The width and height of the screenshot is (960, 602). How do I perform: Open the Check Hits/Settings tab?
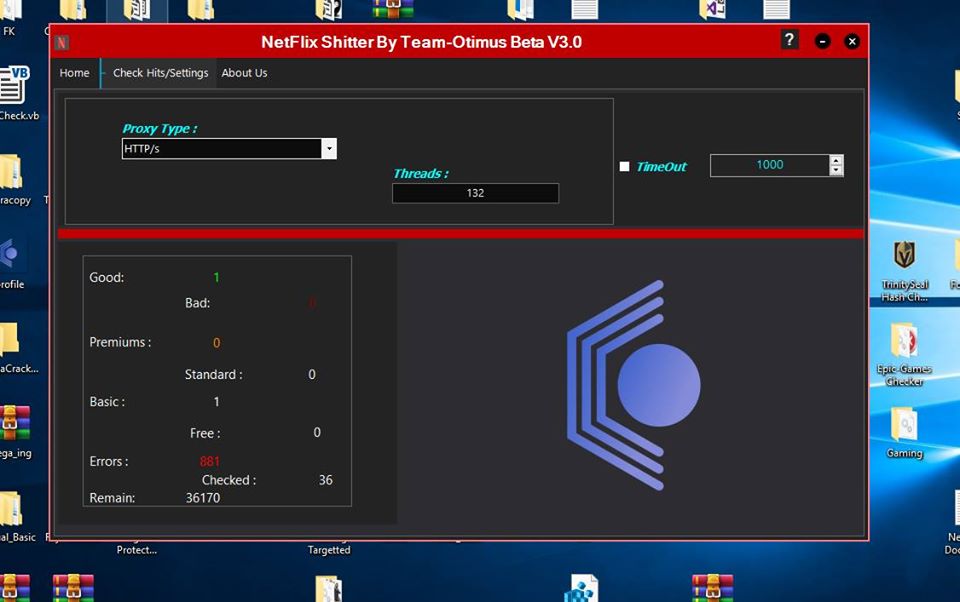(x=160, y=73)
